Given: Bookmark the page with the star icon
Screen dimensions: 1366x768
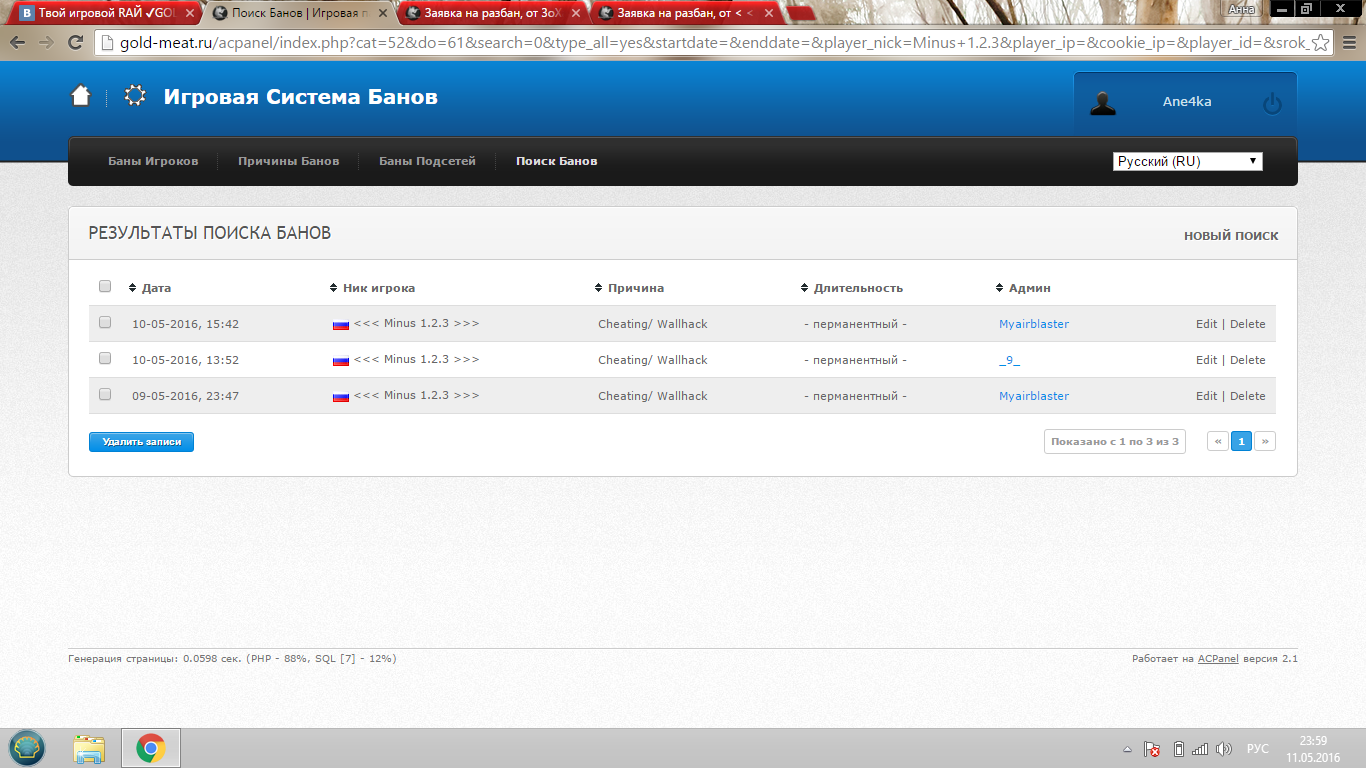Looking at the screenshot, I should click(1320, 43).
